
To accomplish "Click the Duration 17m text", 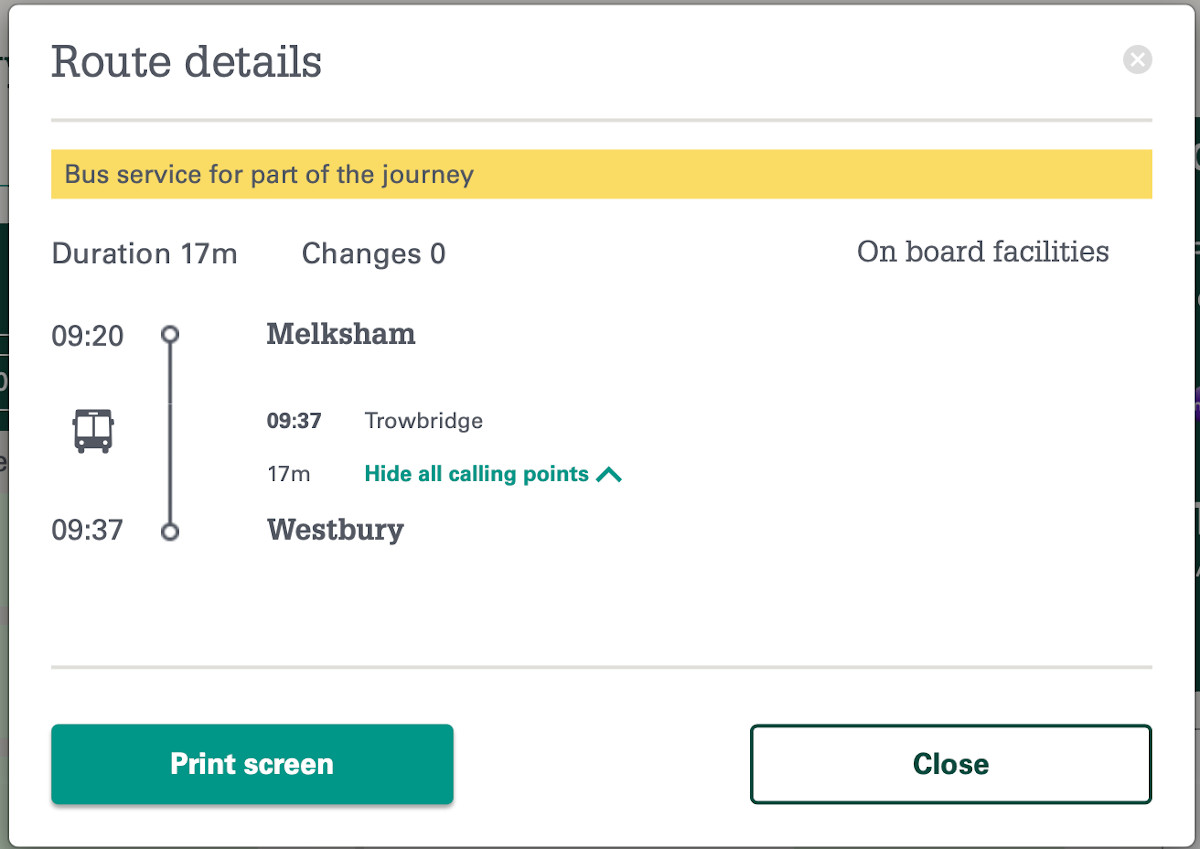I will pyautogui.click(x=145, y=254).
